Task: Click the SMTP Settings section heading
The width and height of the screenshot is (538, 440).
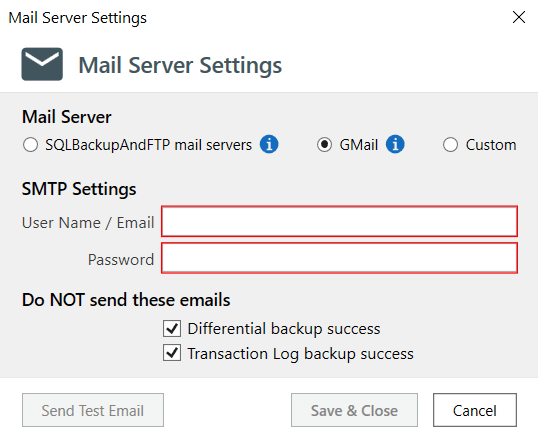Action: pyautogui.click(x=79, y=189)
